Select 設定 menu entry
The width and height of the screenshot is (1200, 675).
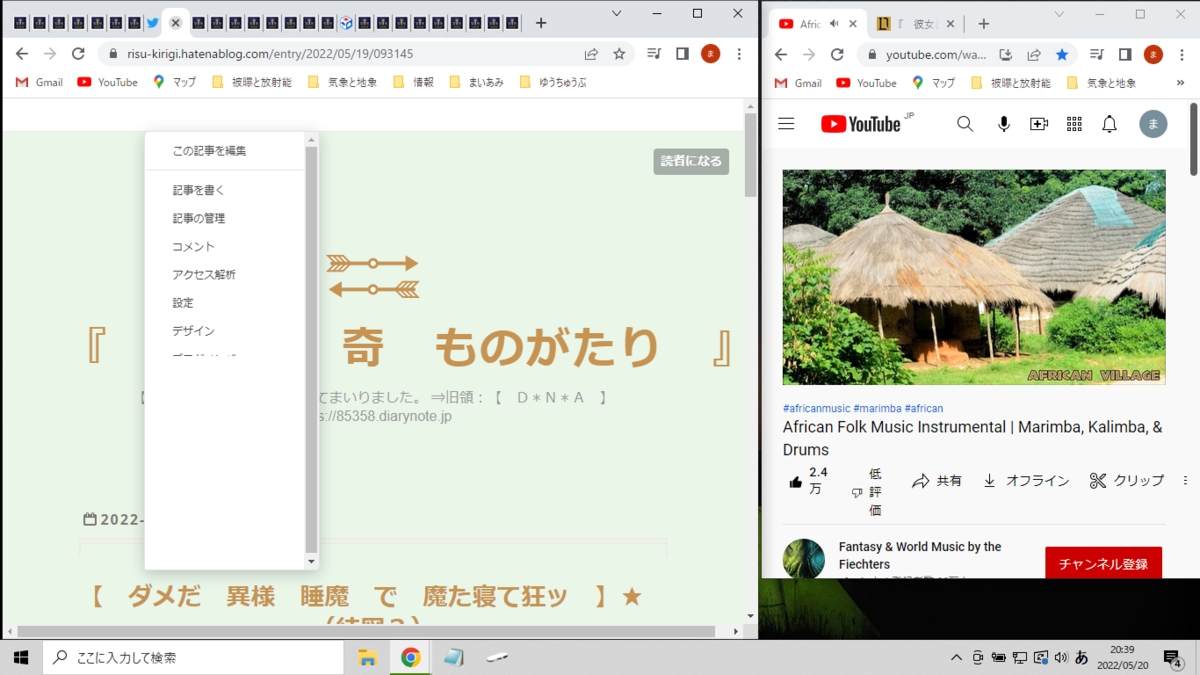[x=183, y=302]
